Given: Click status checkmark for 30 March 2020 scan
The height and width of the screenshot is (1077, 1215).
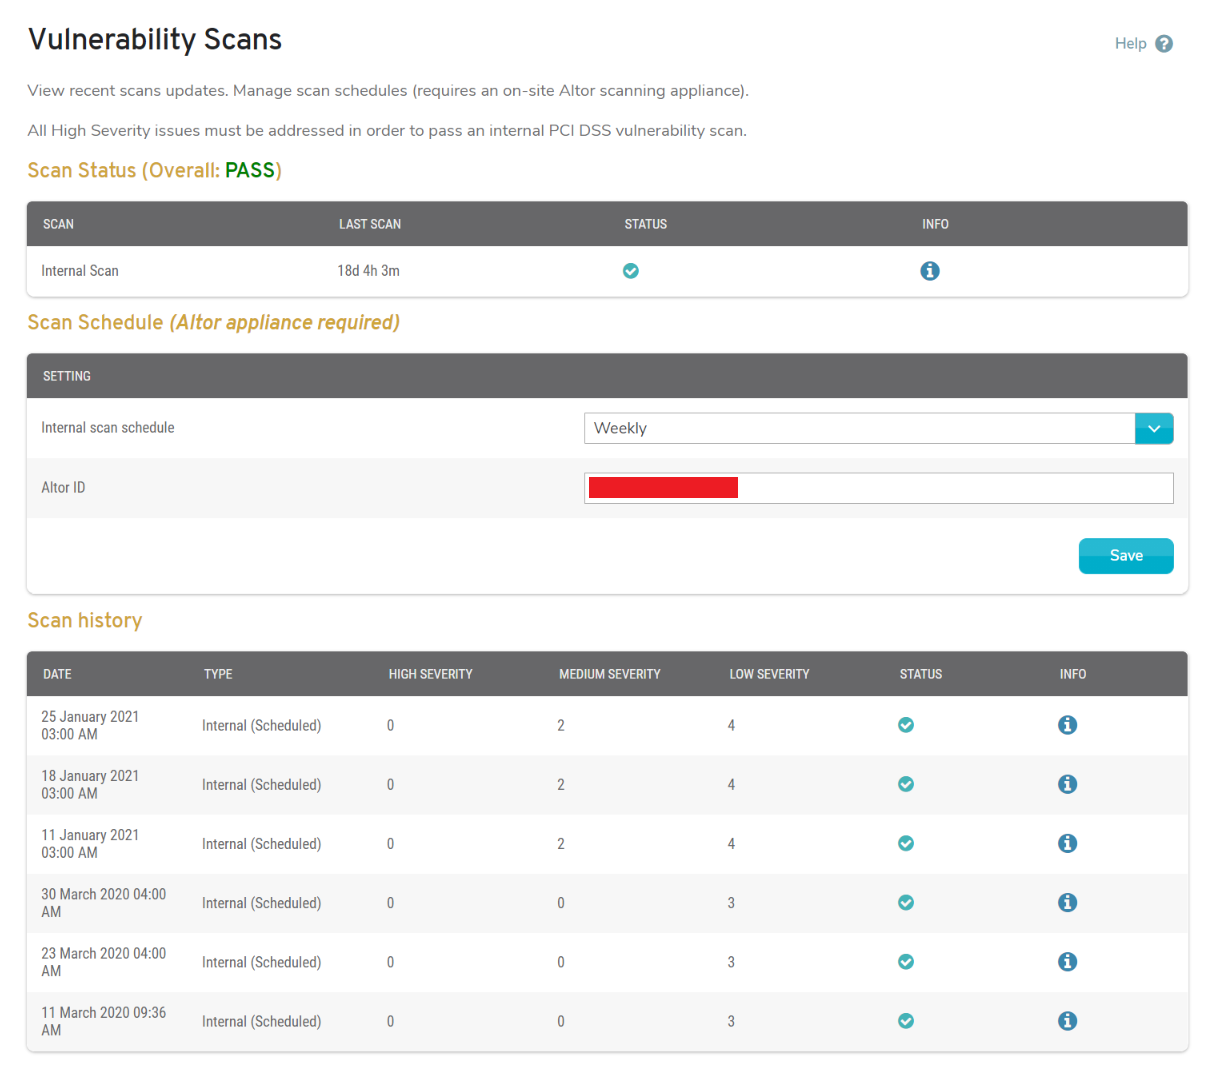Looking at the screenshot, I should (906, 902).
